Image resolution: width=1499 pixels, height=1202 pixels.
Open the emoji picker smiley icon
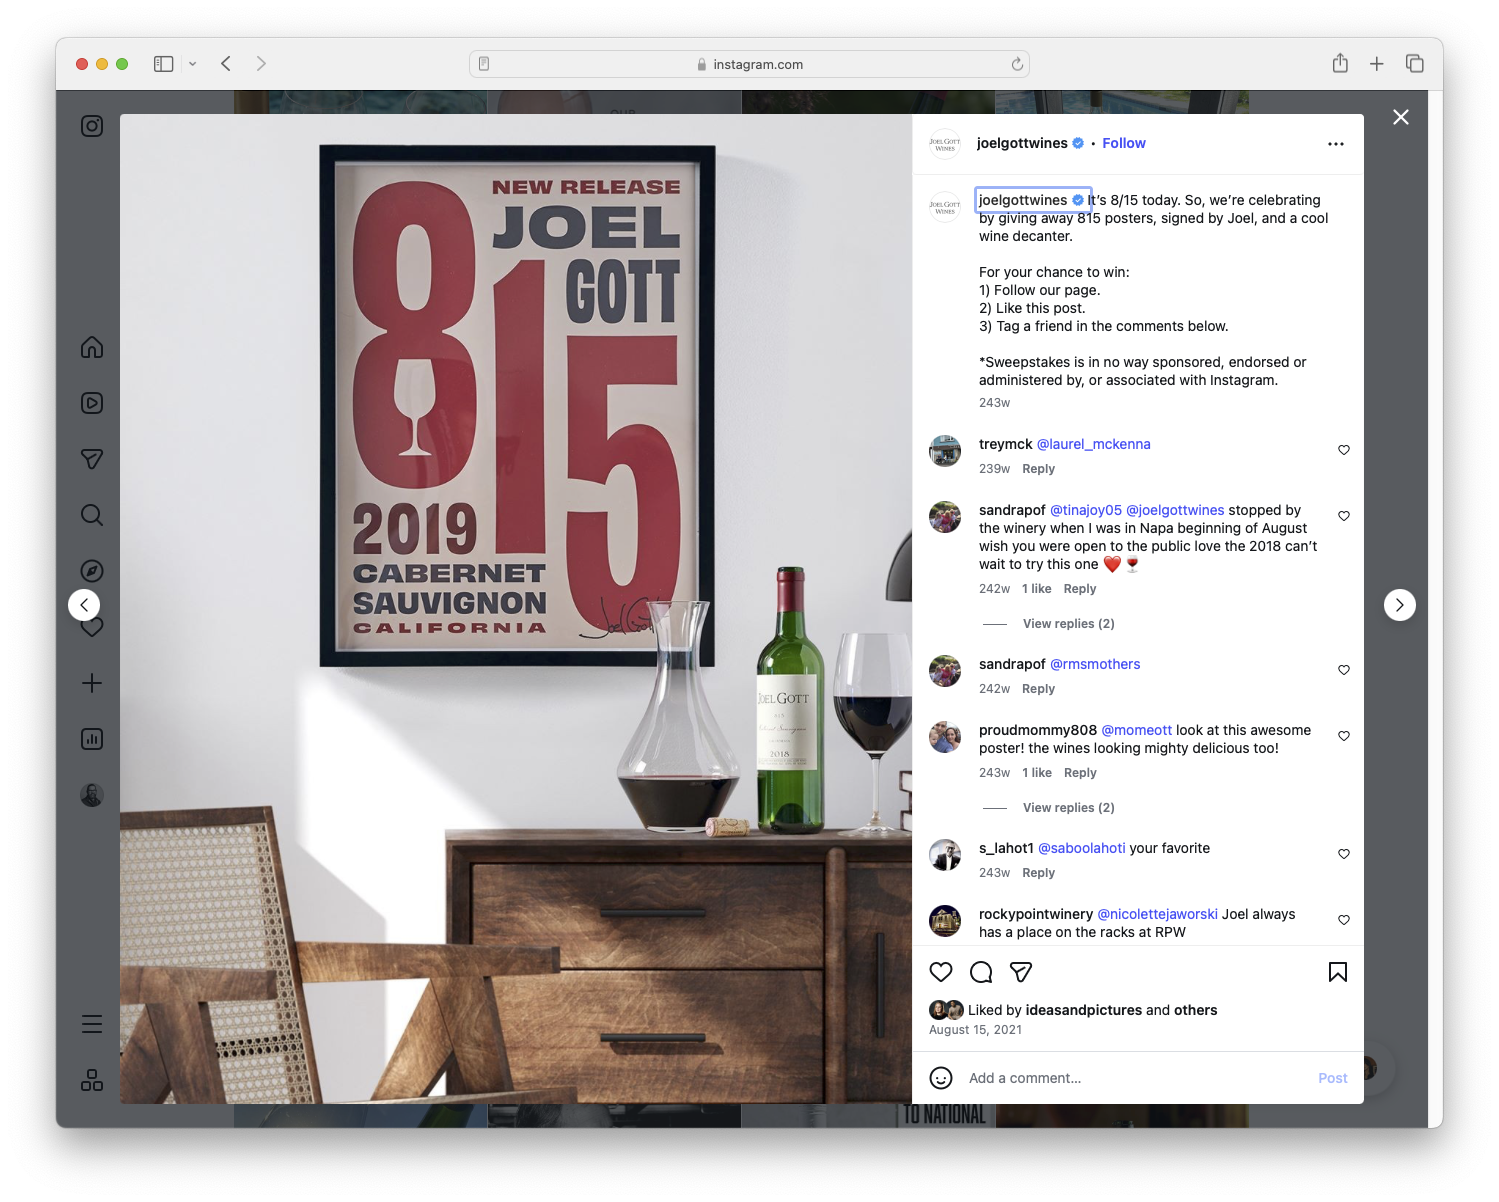point(941,1079)
